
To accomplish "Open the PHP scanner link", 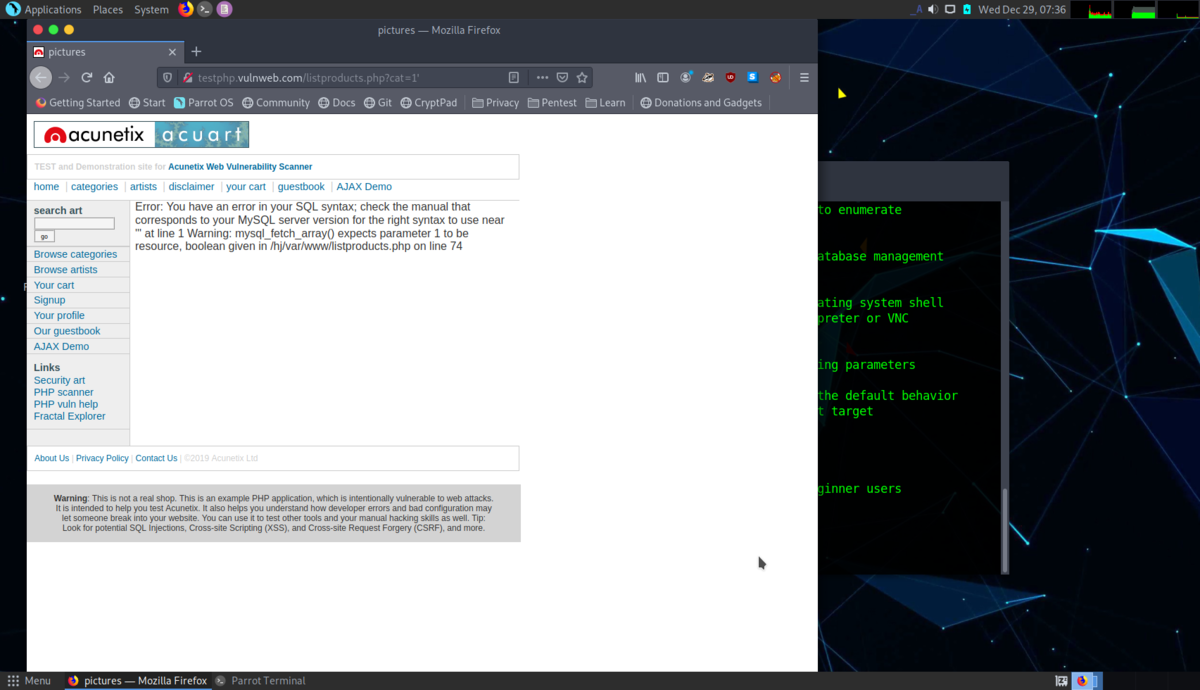I will (x=64, y=392).
